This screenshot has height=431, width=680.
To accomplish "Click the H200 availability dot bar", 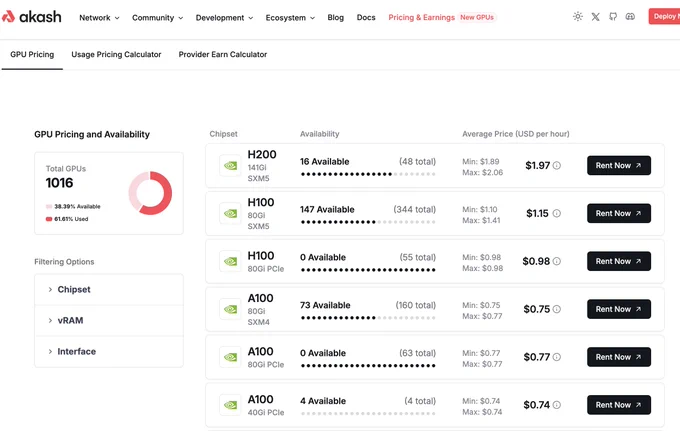I will click(x=368, y=174).
